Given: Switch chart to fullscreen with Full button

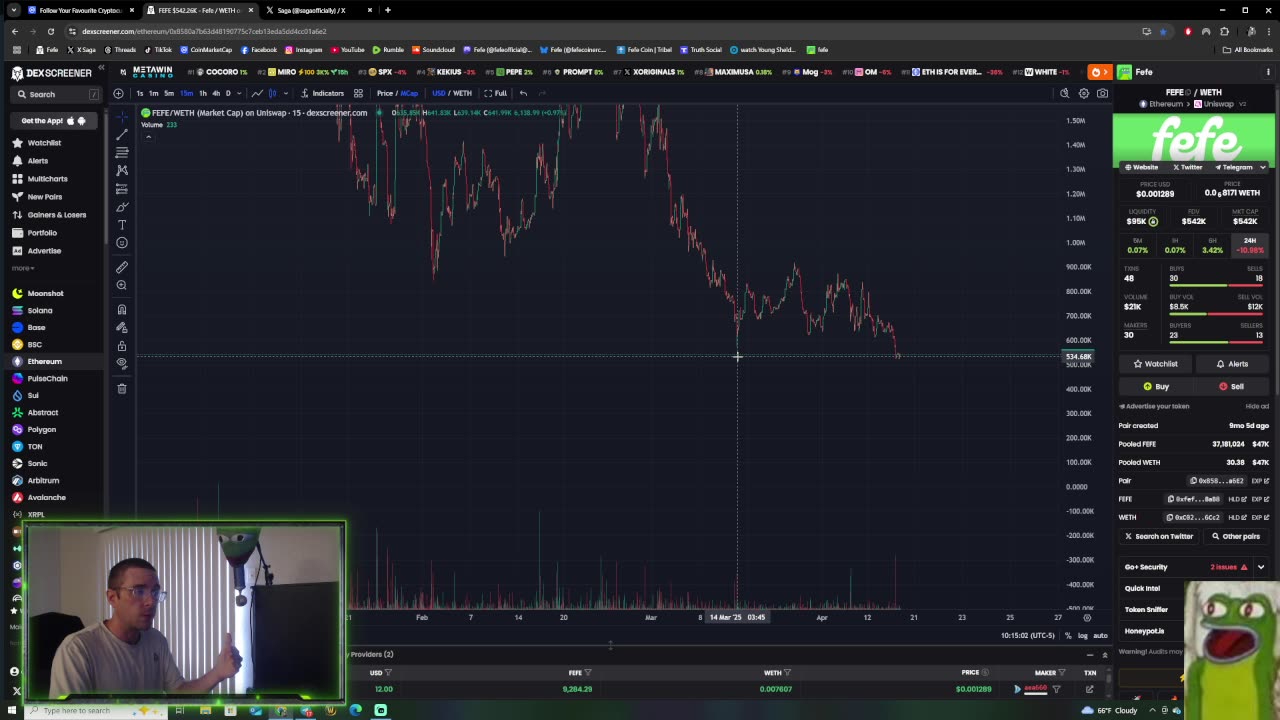Looking at the screenshot, I should [495, 93].
